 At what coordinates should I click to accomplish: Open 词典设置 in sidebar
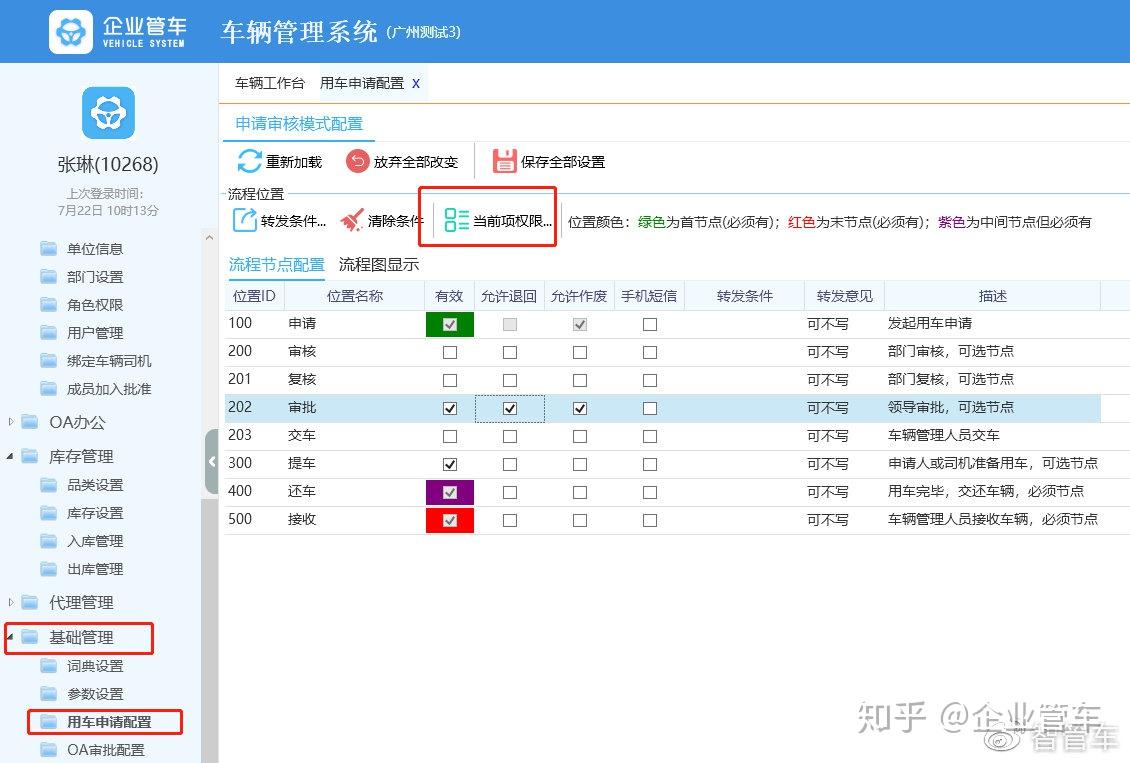click(95, 666)
